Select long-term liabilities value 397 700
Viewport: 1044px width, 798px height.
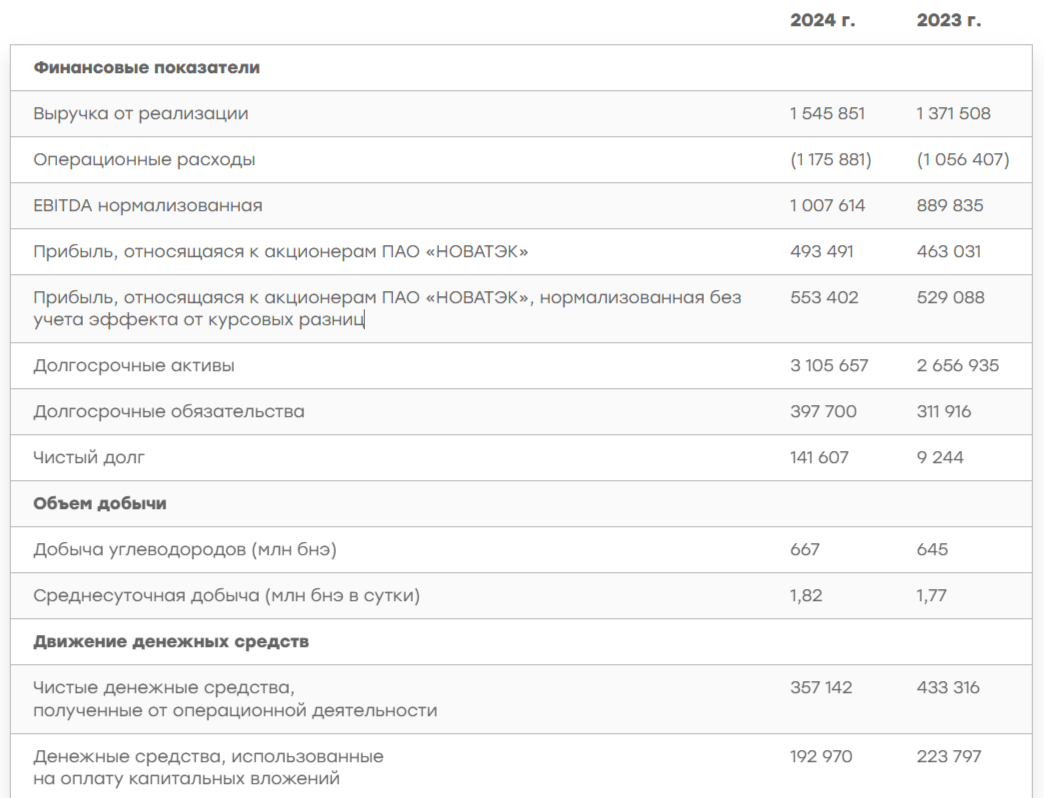tap(823, 412)
